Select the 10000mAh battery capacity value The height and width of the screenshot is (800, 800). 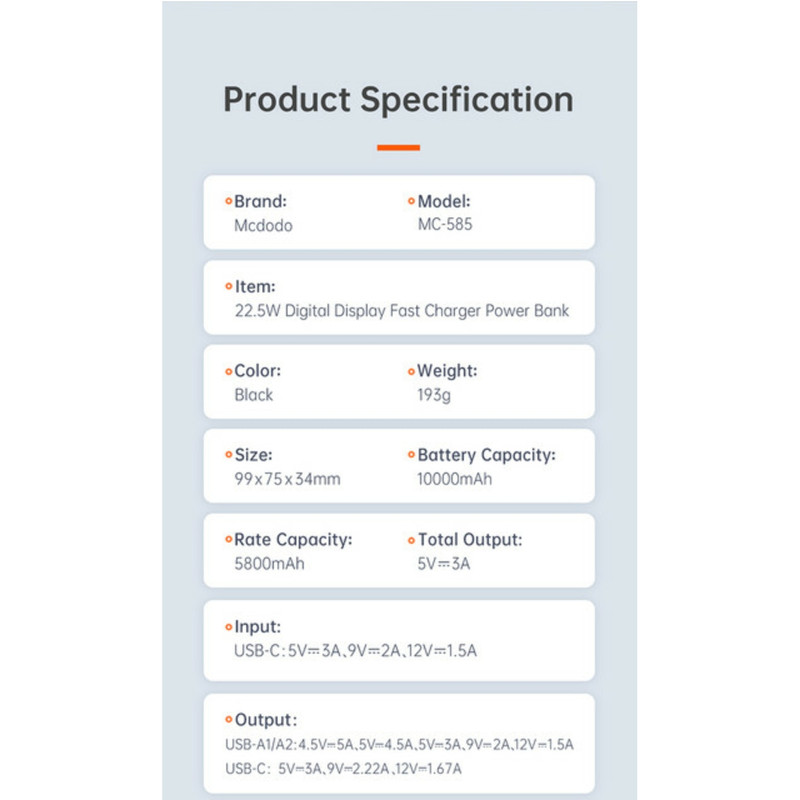point(454,479)
